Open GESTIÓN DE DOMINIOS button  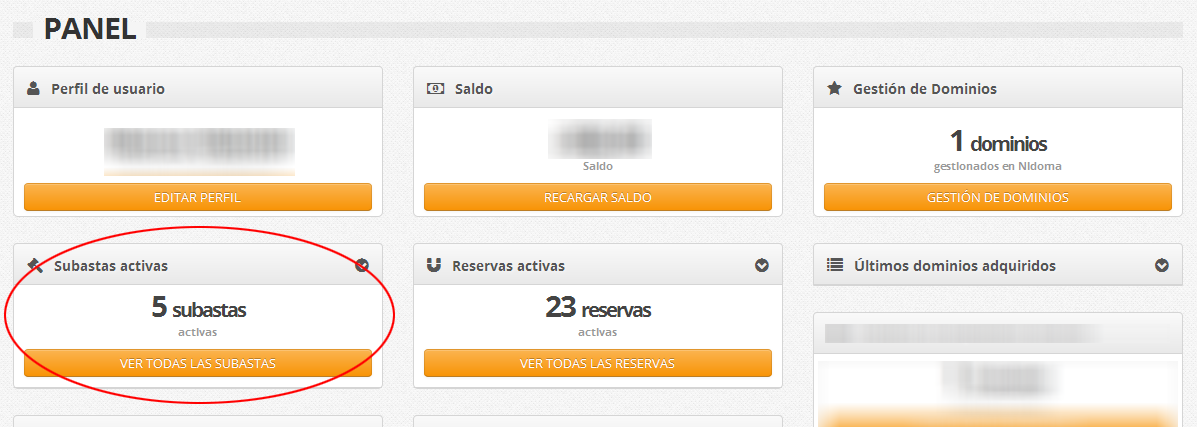998,197
